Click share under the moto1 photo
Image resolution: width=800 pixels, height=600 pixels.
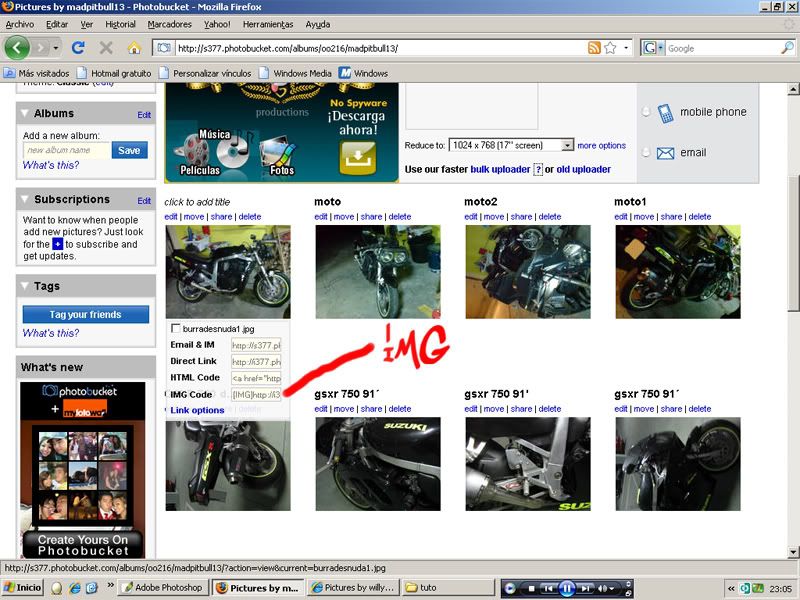(671, 216)
